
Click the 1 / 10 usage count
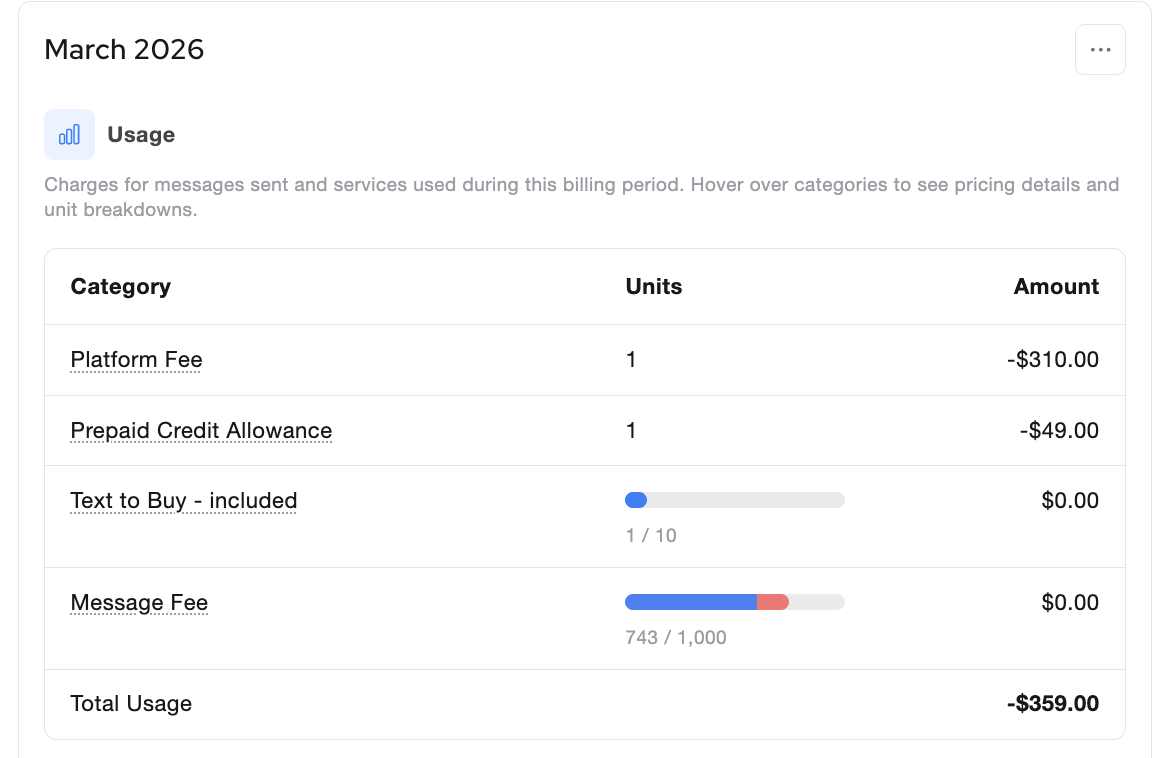(651, 536)
